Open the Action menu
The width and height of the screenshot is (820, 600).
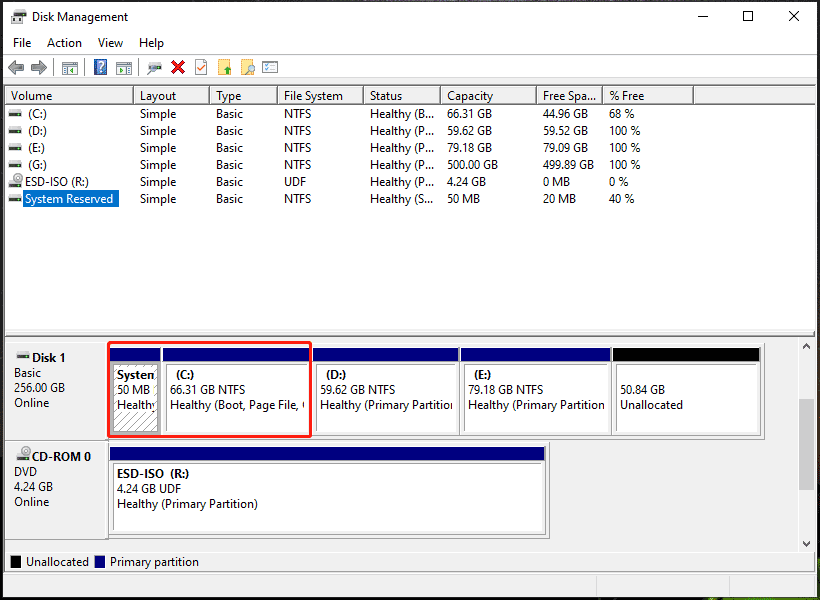[x=64, y=43]
